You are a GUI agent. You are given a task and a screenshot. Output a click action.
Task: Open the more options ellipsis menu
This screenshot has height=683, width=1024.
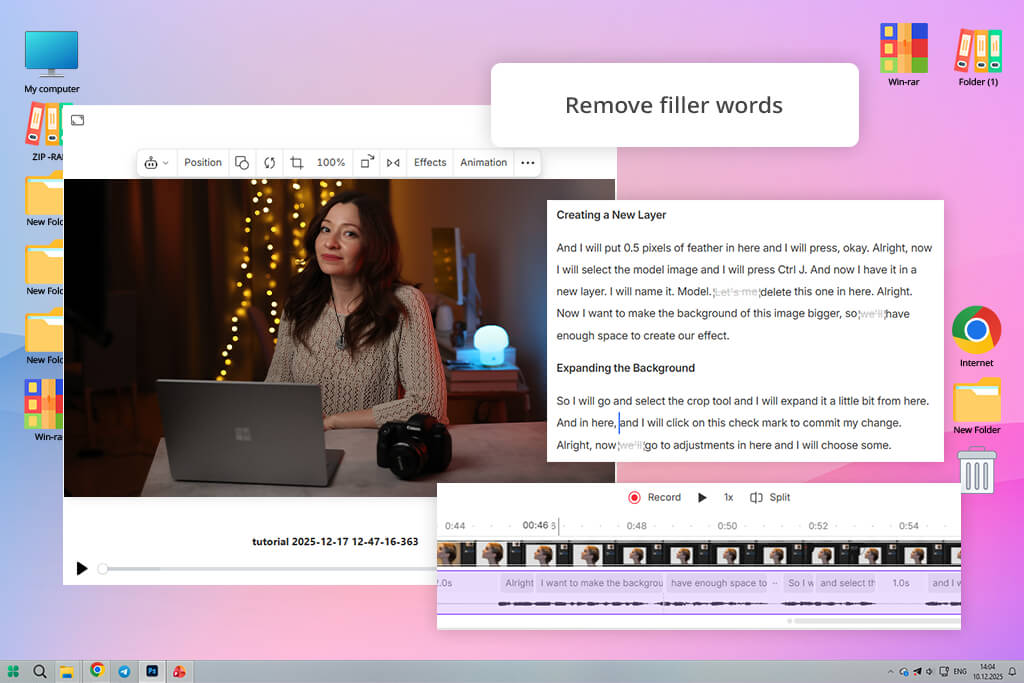tap(528, 163)
